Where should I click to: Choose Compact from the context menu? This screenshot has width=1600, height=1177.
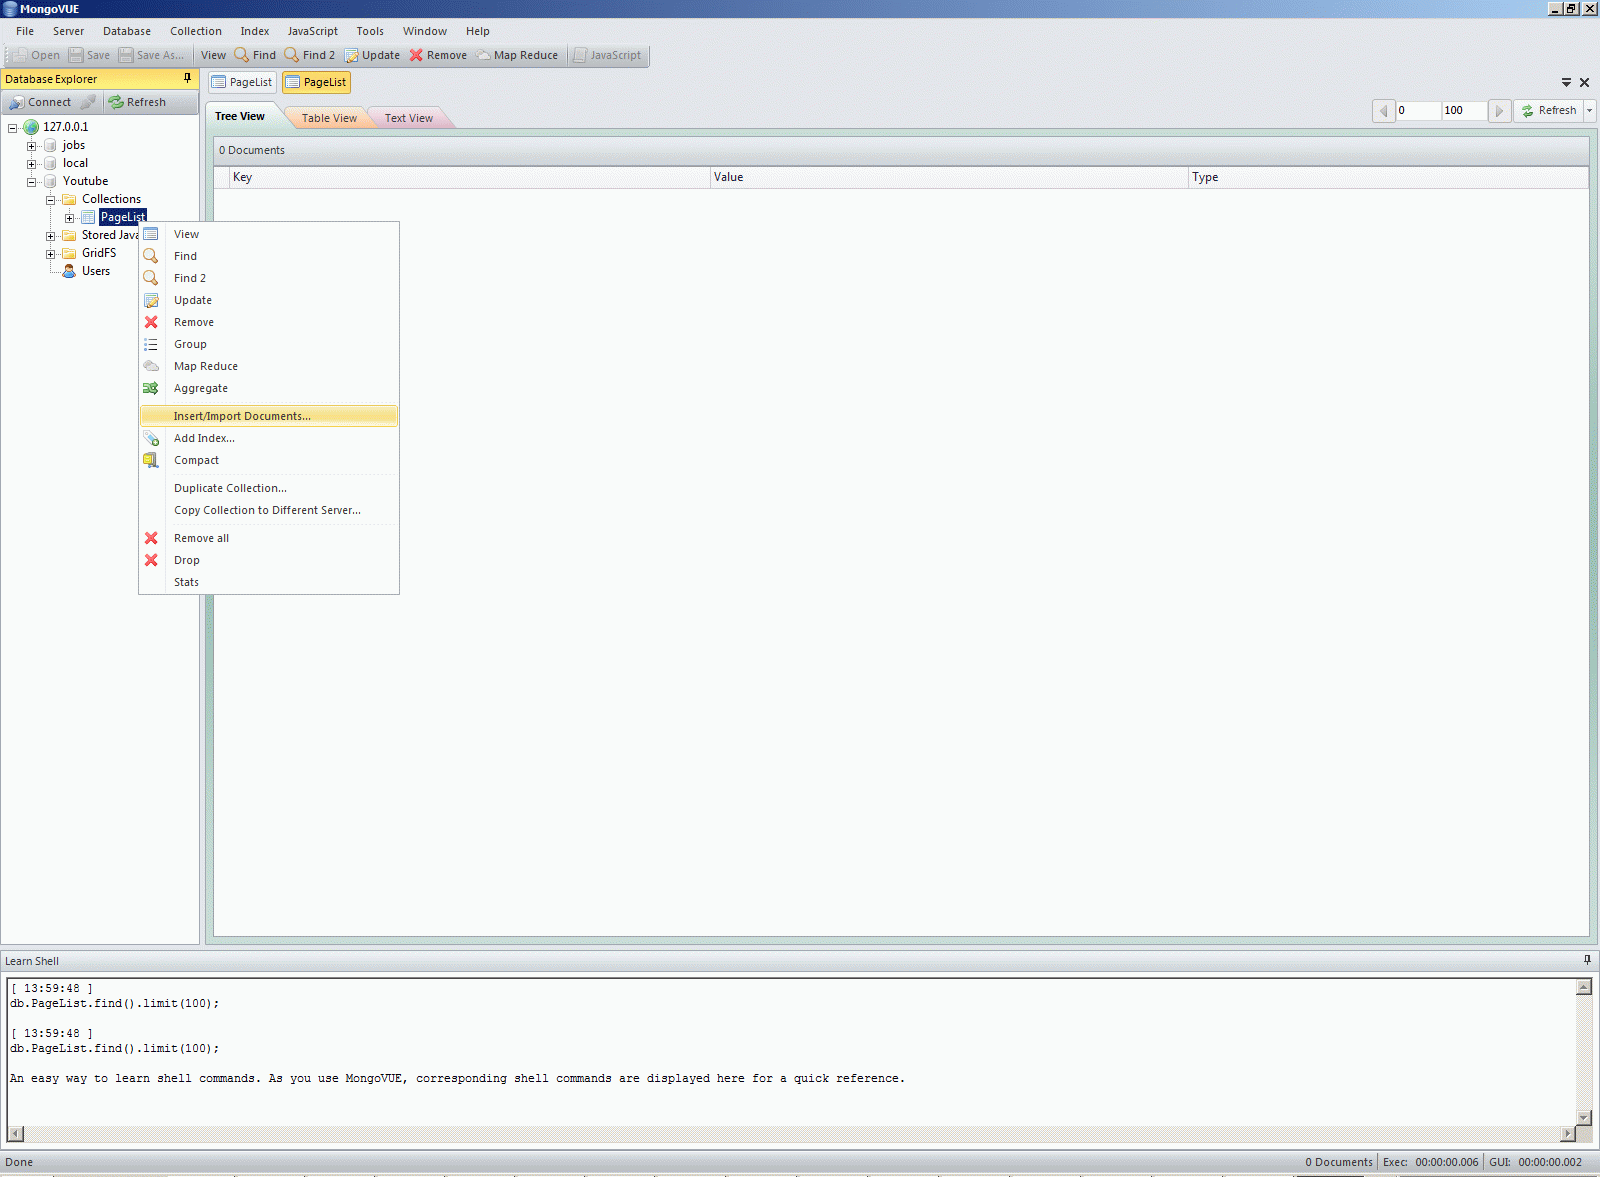269,460
